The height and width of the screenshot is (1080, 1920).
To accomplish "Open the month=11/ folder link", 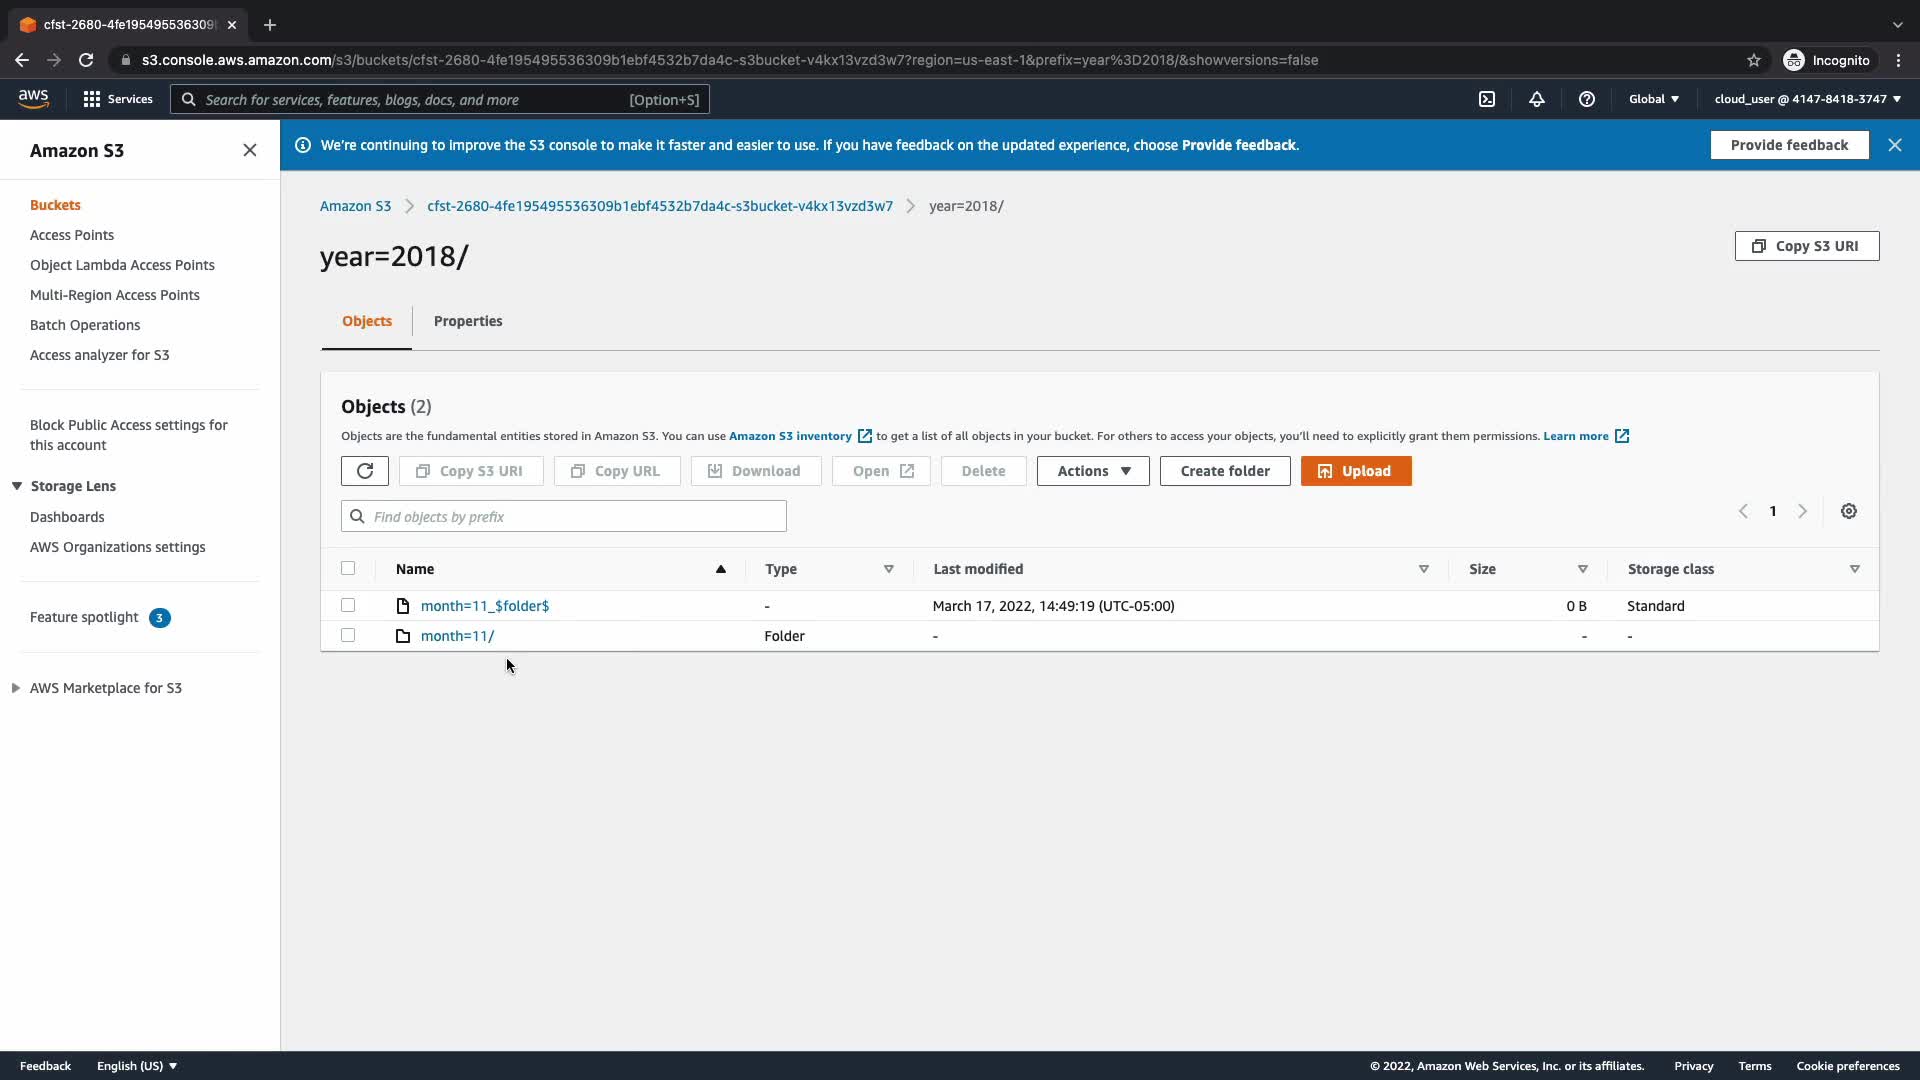I will point(457,636).
